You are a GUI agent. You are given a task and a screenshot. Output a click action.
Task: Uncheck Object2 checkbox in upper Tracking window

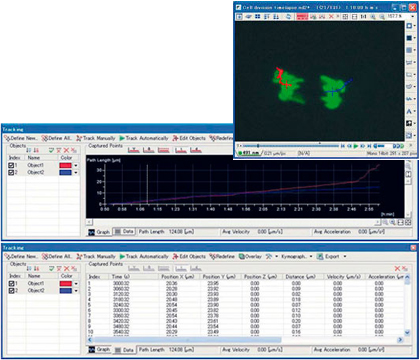pos(11,173)
